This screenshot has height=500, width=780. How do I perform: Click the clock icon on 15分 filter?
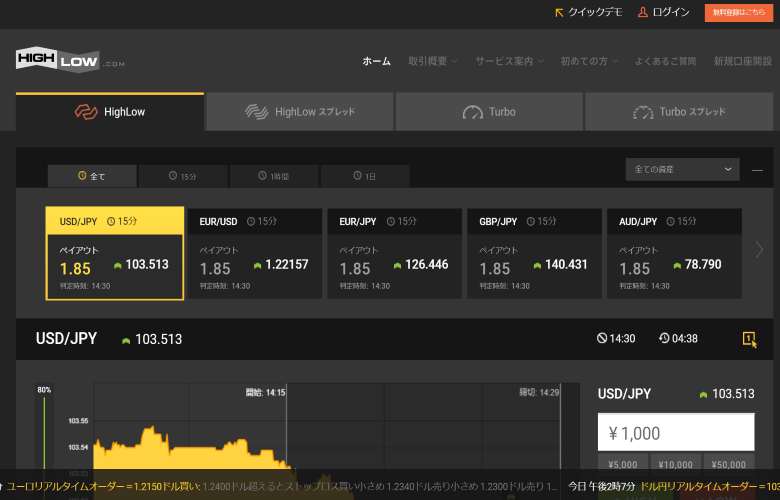point(173,176)
